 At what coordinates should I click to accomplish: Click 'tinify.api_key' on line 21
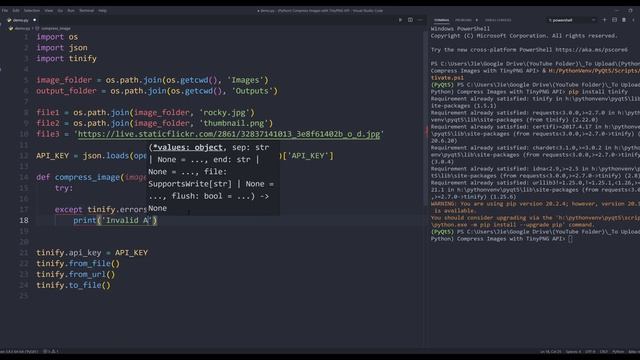click(69, 253)
